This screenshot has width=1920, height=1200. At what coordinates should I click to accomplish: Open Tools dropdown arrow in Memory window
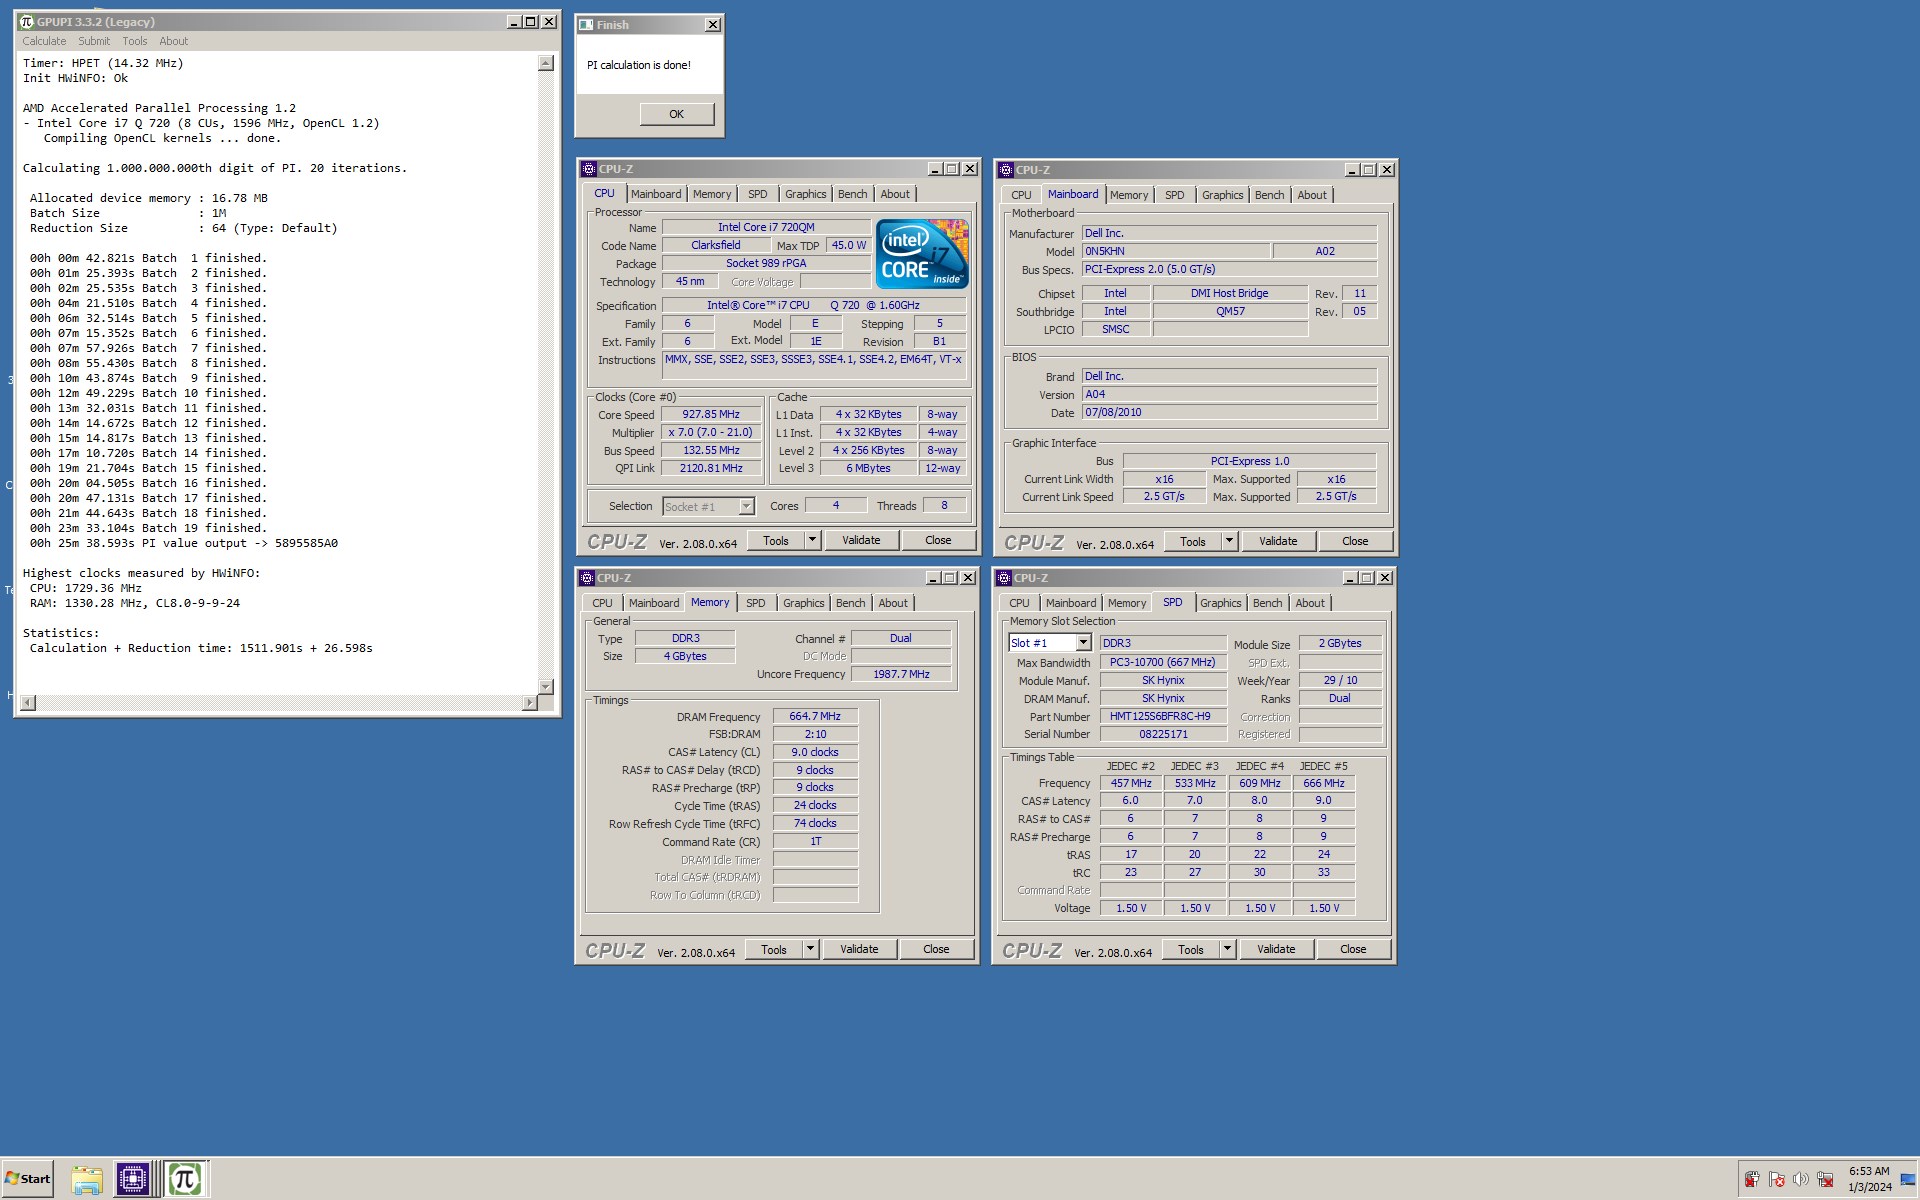pos(810,949)
